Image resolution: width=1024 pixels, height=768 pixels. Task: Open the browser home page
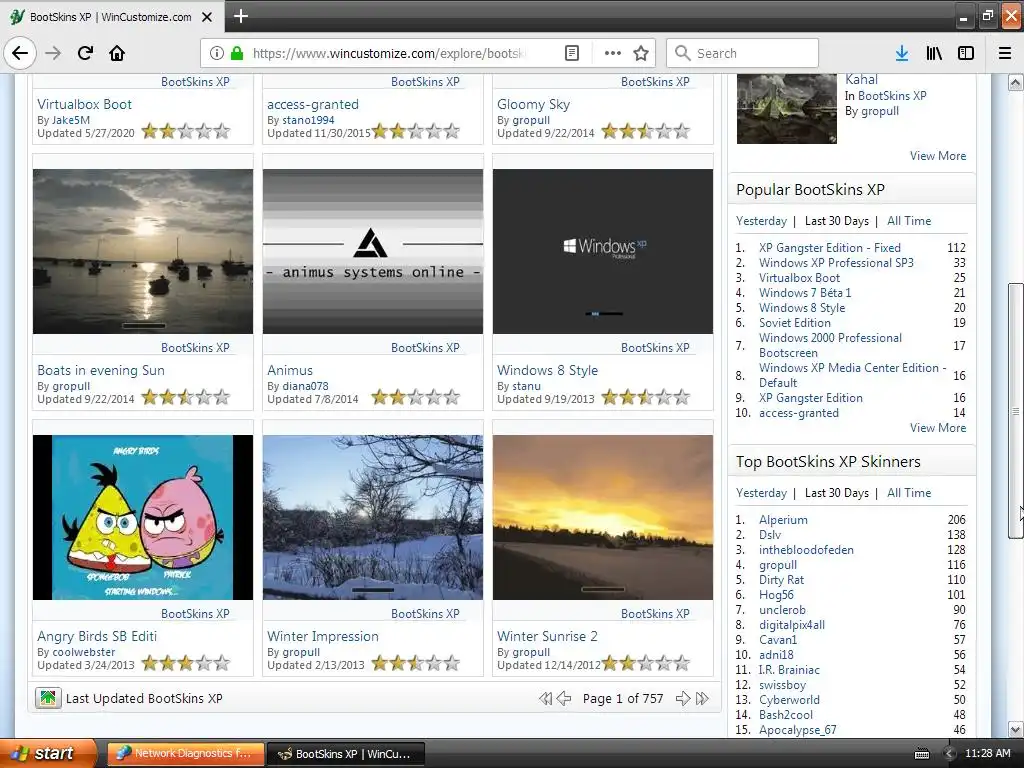(117, 53)
